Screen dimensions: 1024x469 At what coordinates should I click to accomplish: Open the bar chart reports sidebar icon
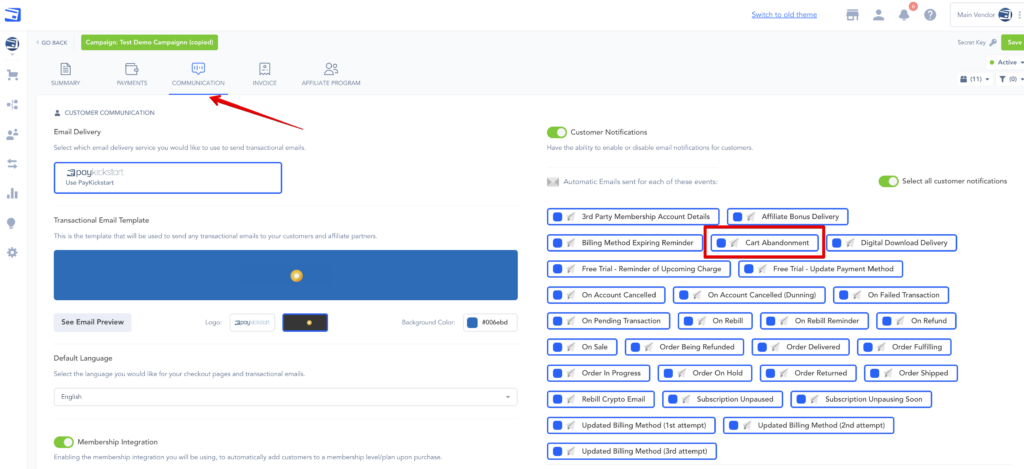point(12,193)
